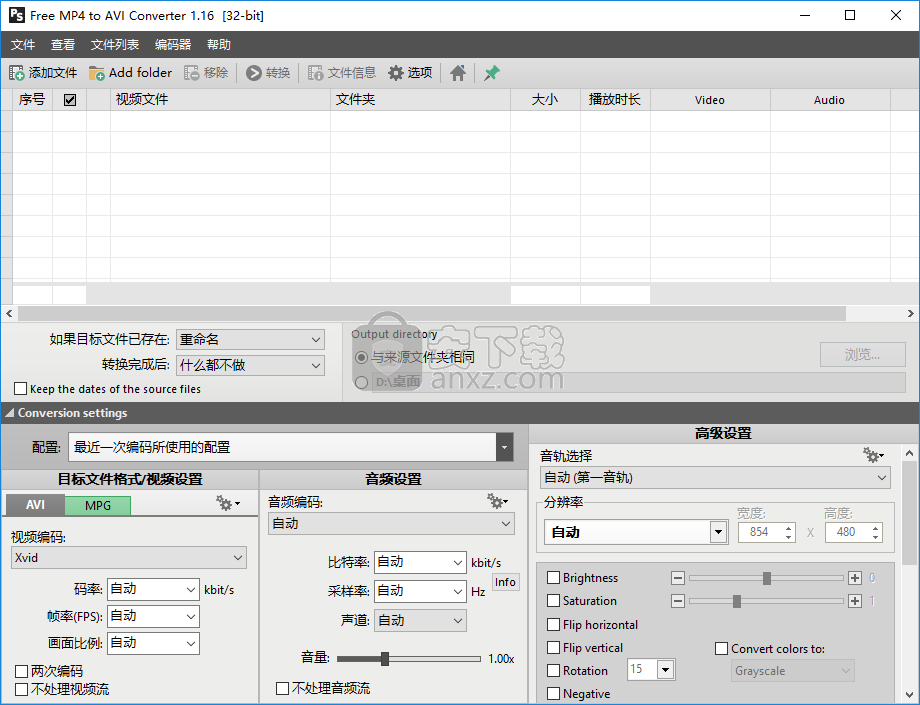Check the Convert colors to checkbox

click(x=722, y=649)
